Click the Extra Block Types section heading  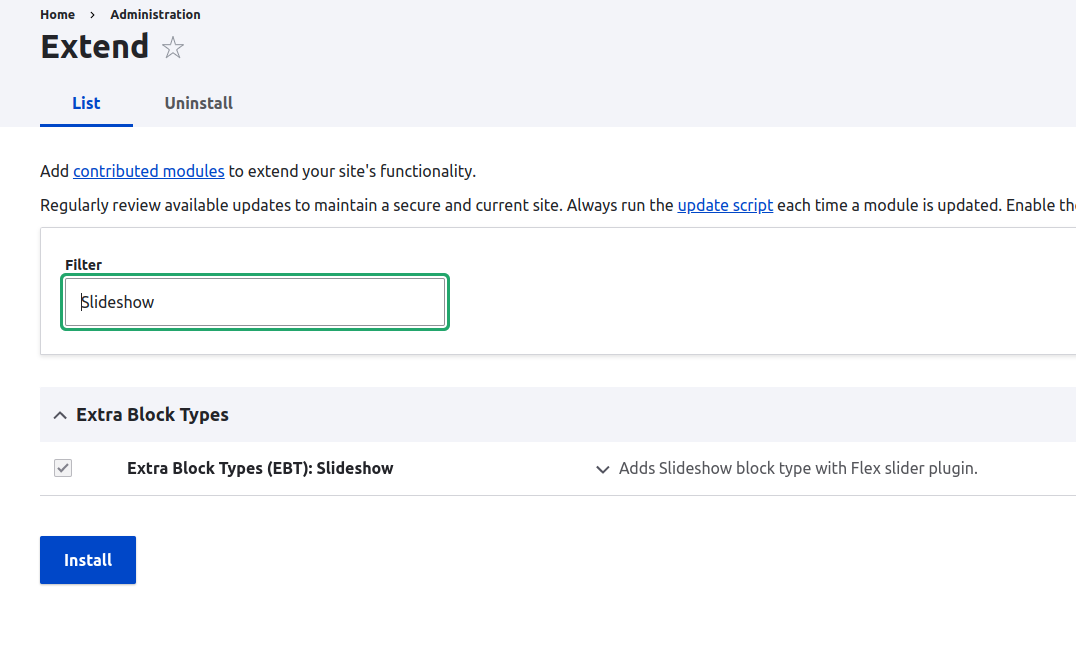(x=152, y=415)
